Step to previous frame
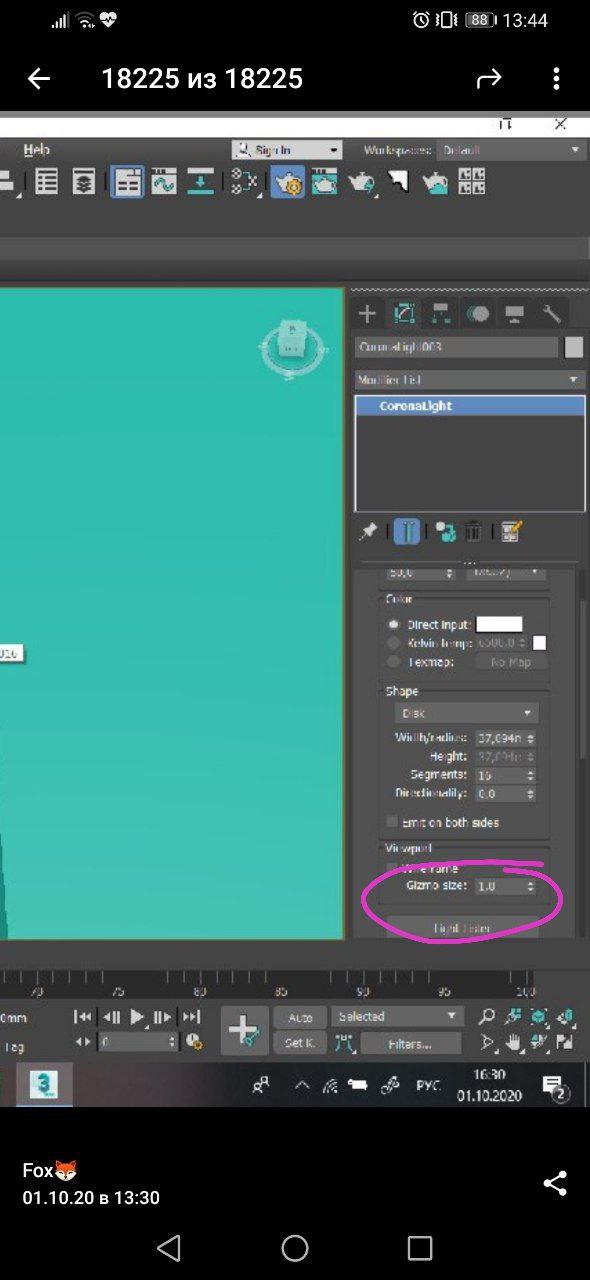590x1280 pixels. coord(112,1017)
